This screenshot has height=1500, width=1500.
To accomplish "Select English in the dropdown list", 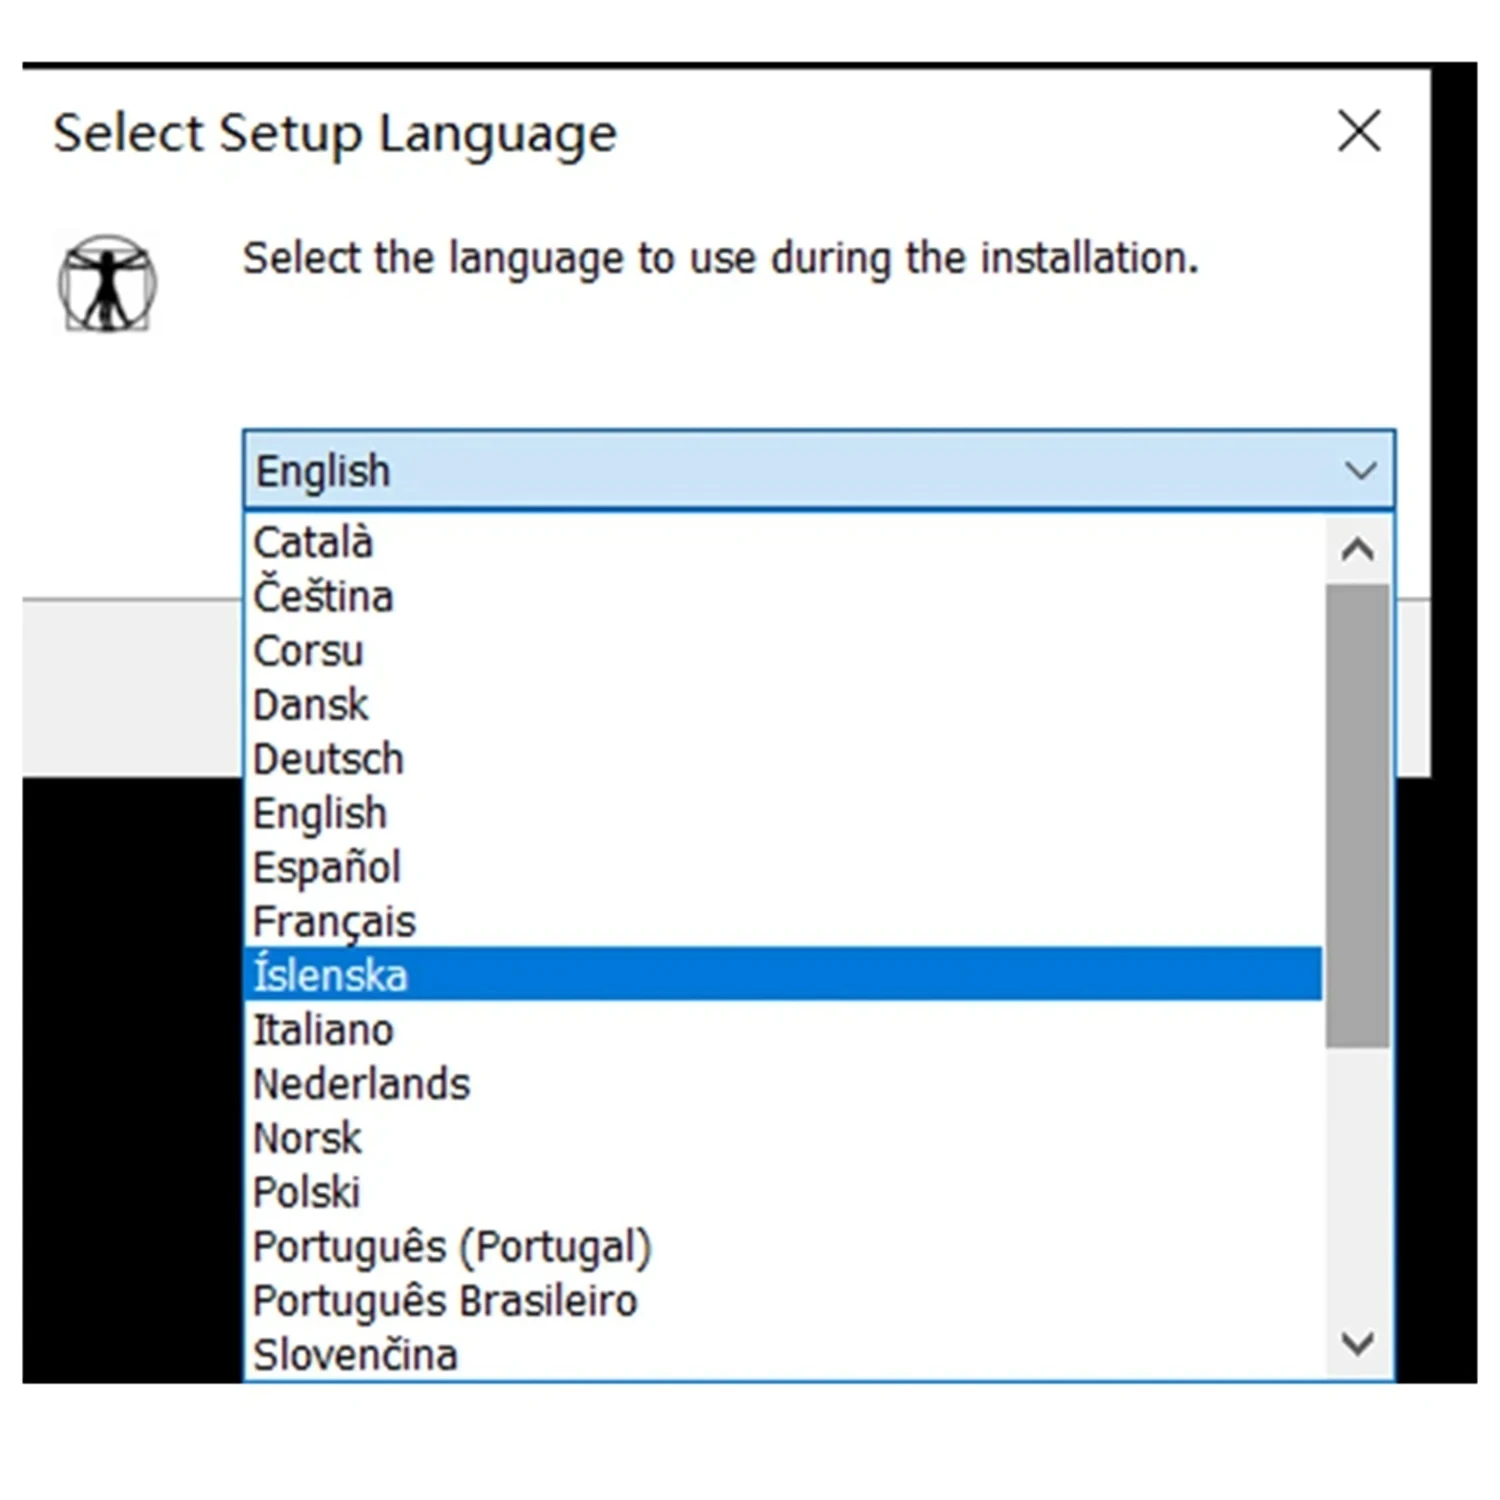I will click(320, 813).
